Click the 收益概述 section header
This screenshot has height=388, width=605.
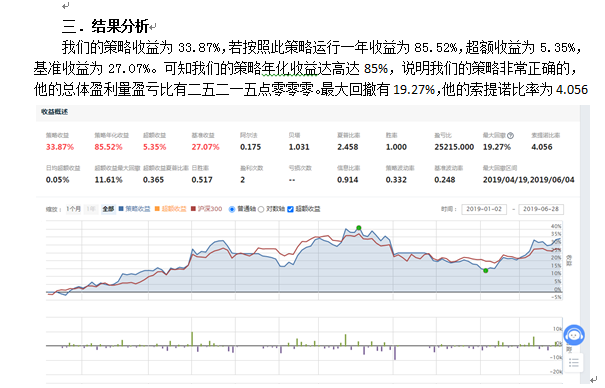coord(54,112)
